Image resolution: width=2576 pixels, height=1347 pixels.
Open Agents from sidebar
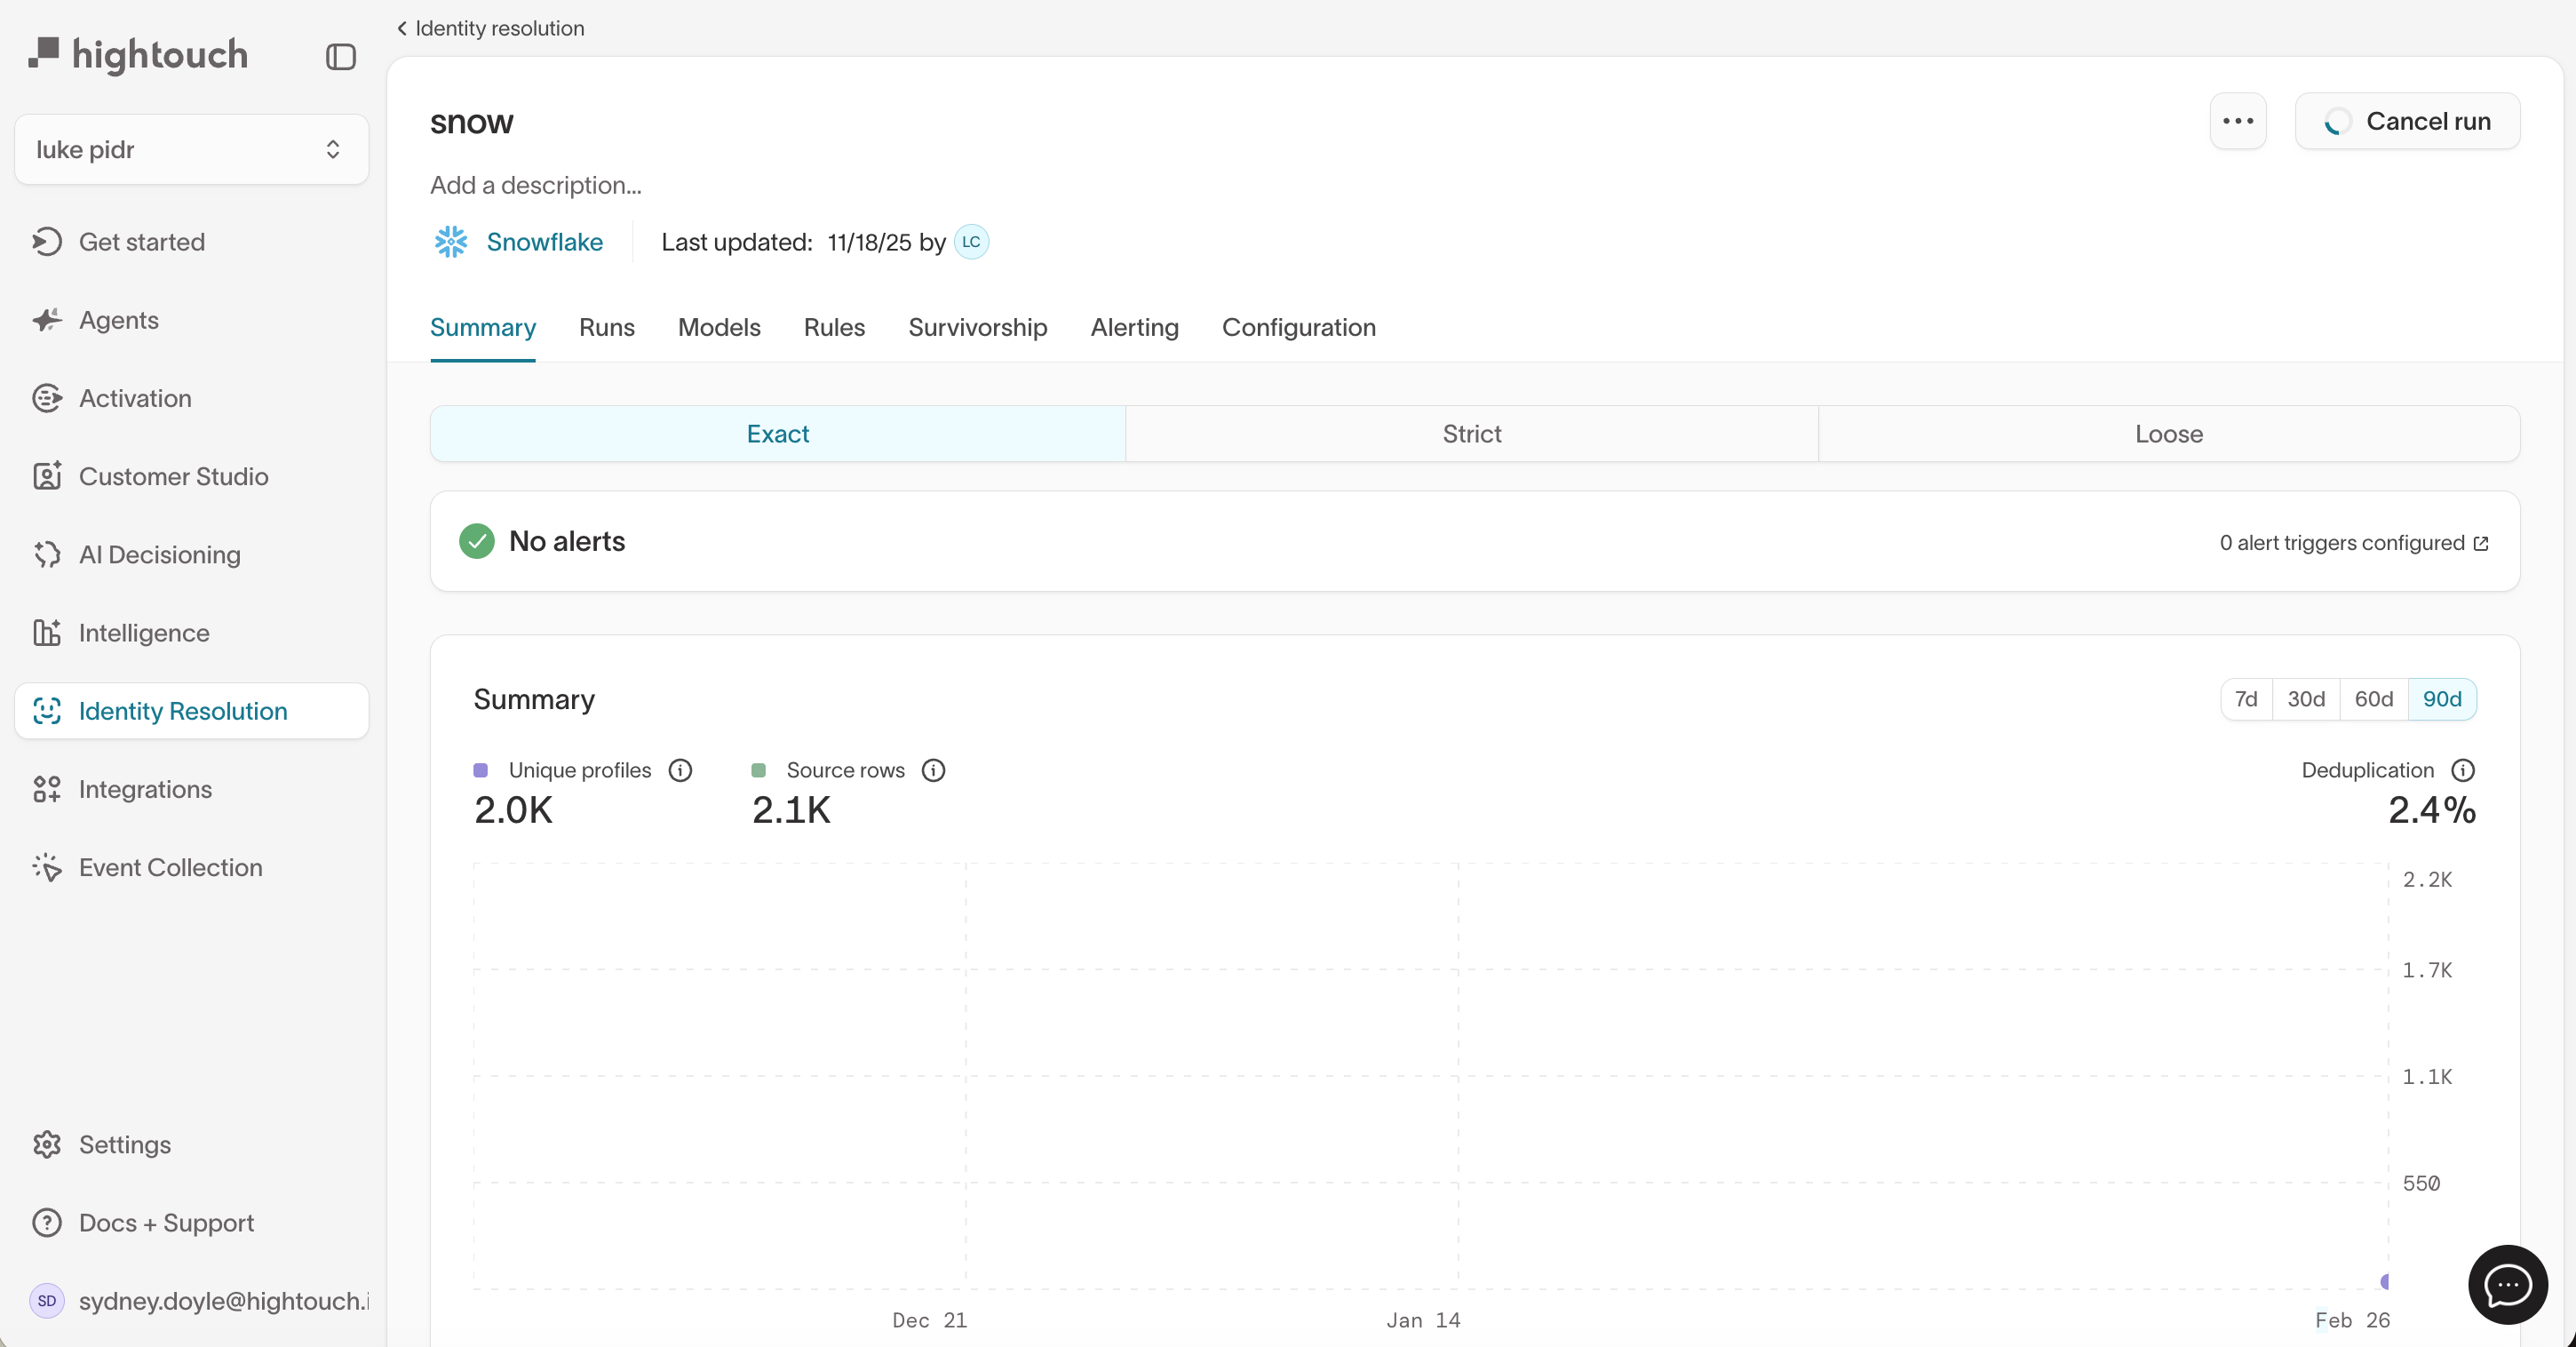(118, 320)
